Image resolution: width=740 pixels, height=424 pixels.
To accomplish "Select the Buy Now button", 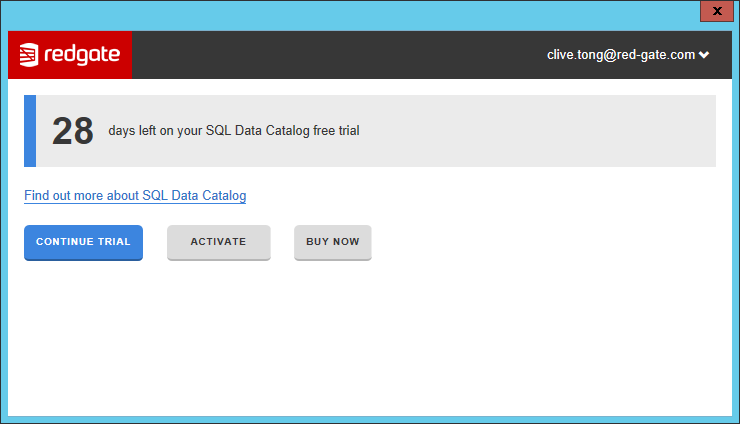I will click(x=332, y=242).
